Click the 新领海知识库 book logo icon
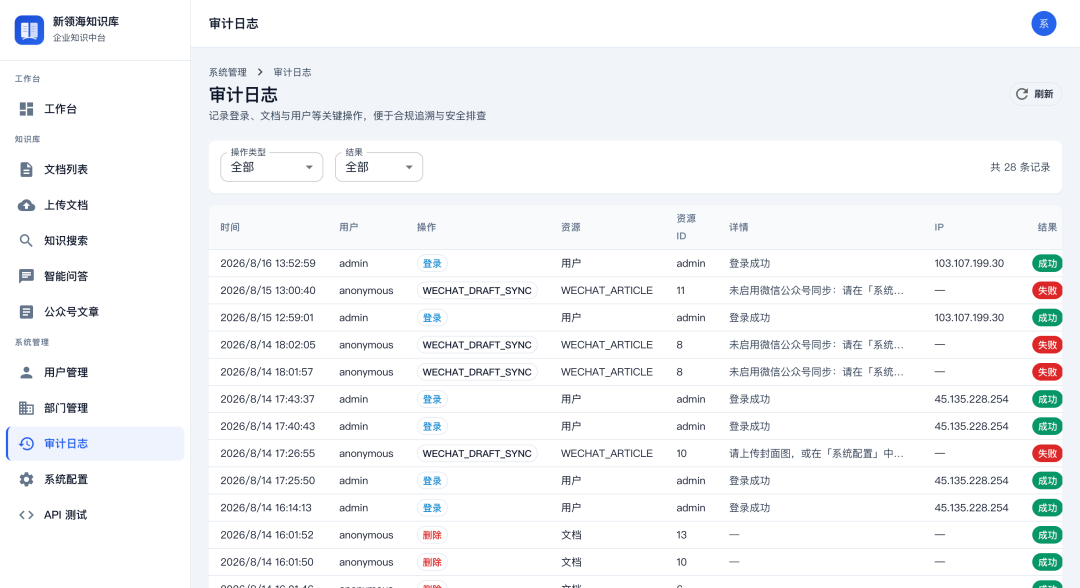The width and height of the screenshot is (1080, 588). pos(29,30)
